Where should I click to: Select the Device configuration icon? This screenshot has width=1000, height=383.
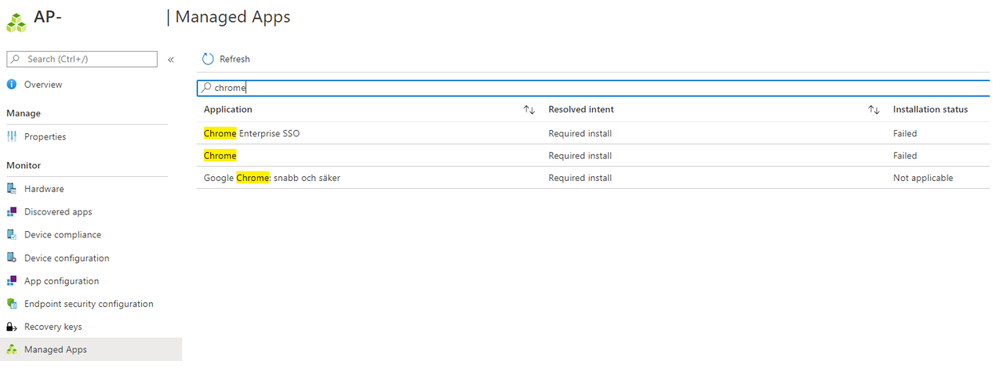coord(11,258)
